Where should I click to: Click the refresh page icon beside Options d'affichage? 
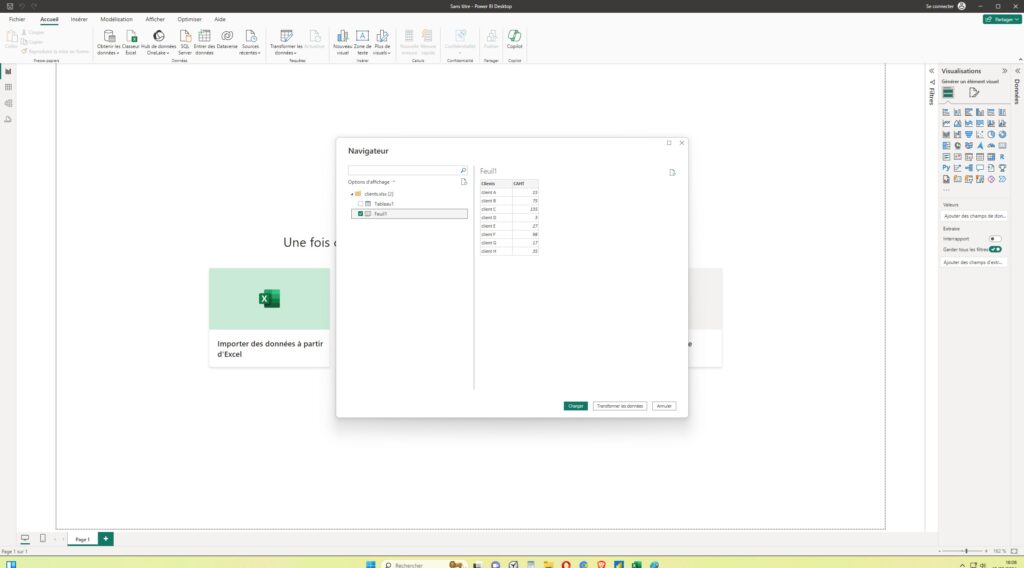click(464, 182)
